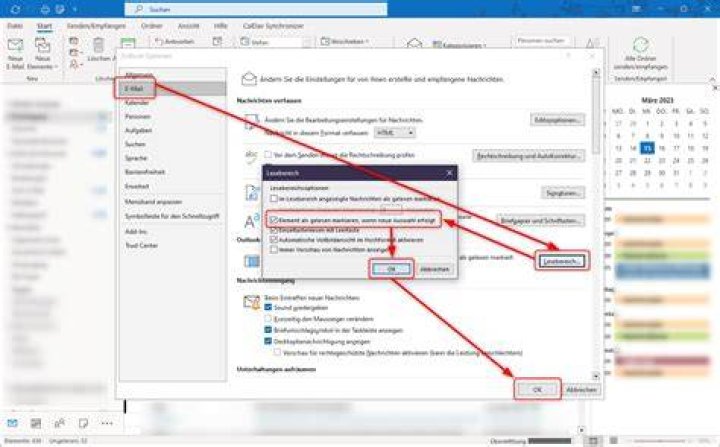Toggle 'Element als gelesen markieren, wenn neue Auswahl erfolgt'
Viewport: 720px width, 447px height.
(x=274, y=220)
